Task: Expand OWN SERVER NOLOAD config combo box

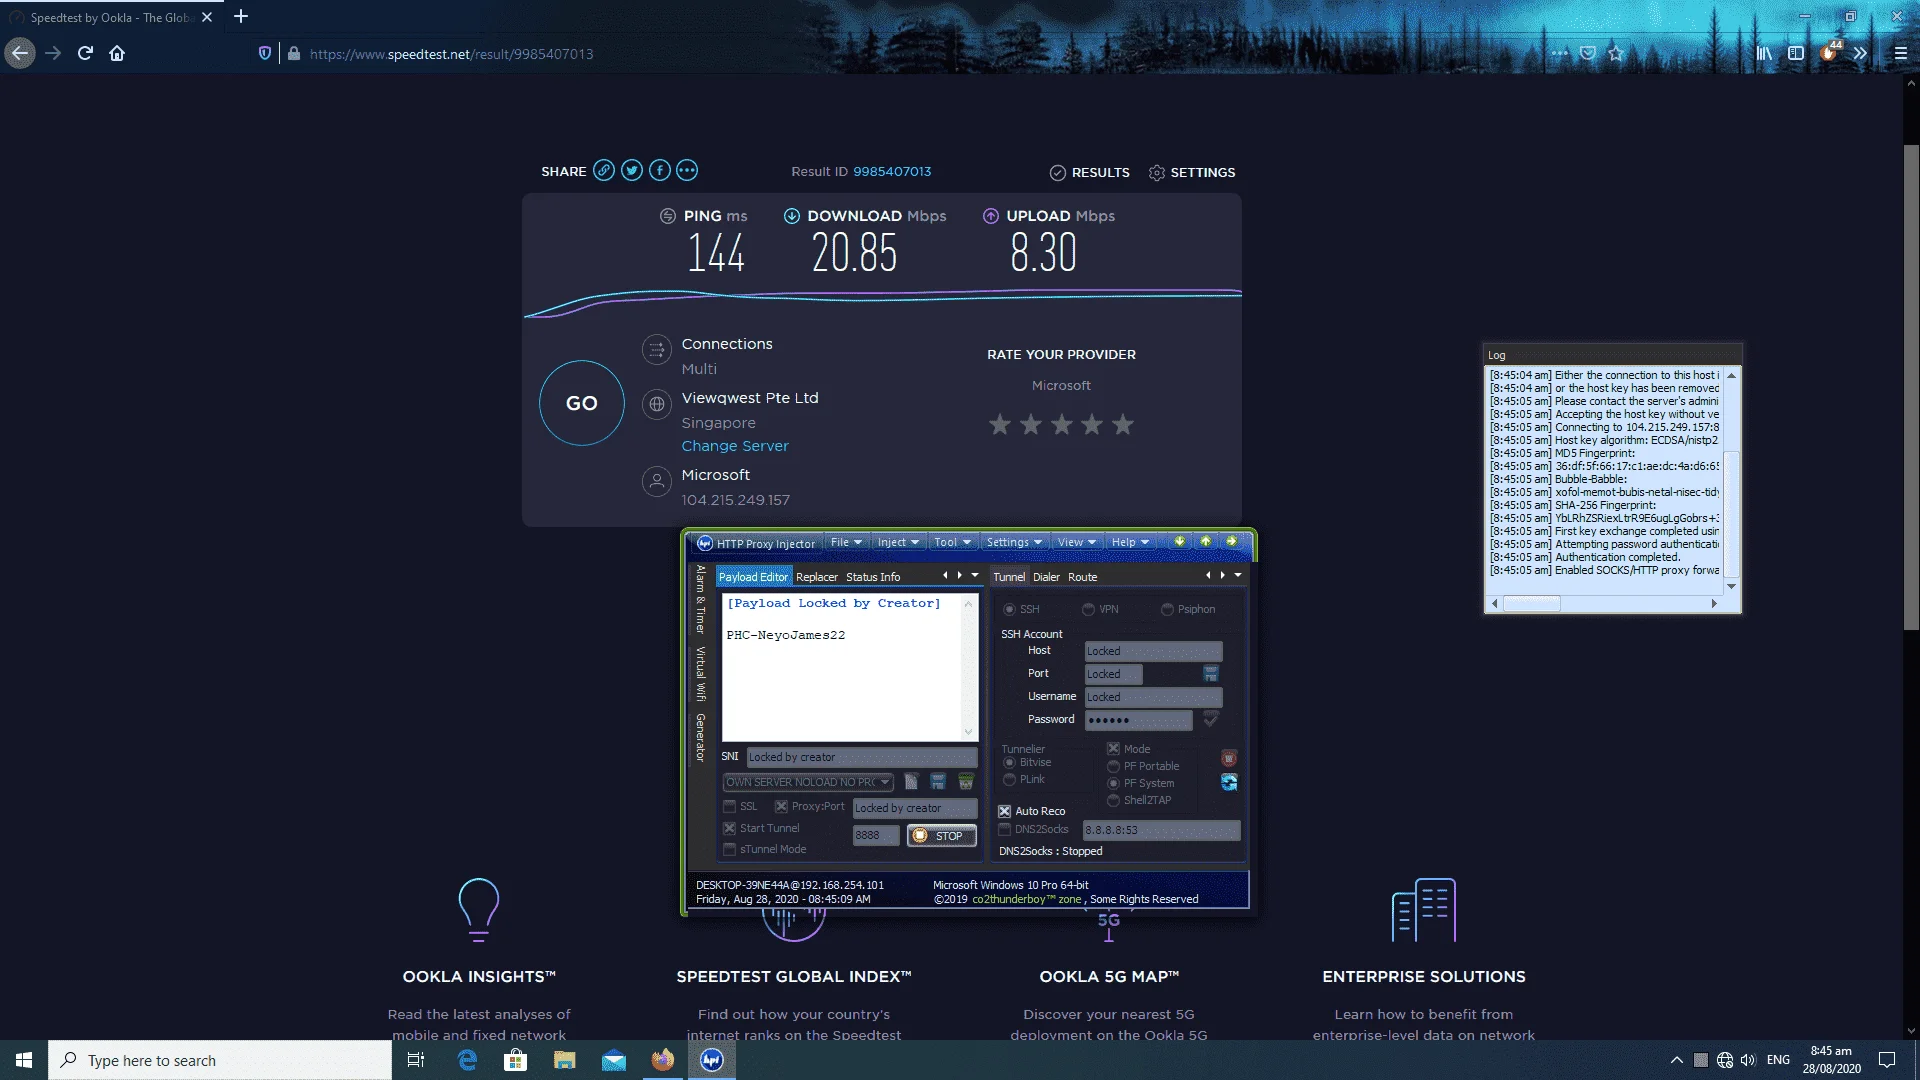Action: [884, 782]
